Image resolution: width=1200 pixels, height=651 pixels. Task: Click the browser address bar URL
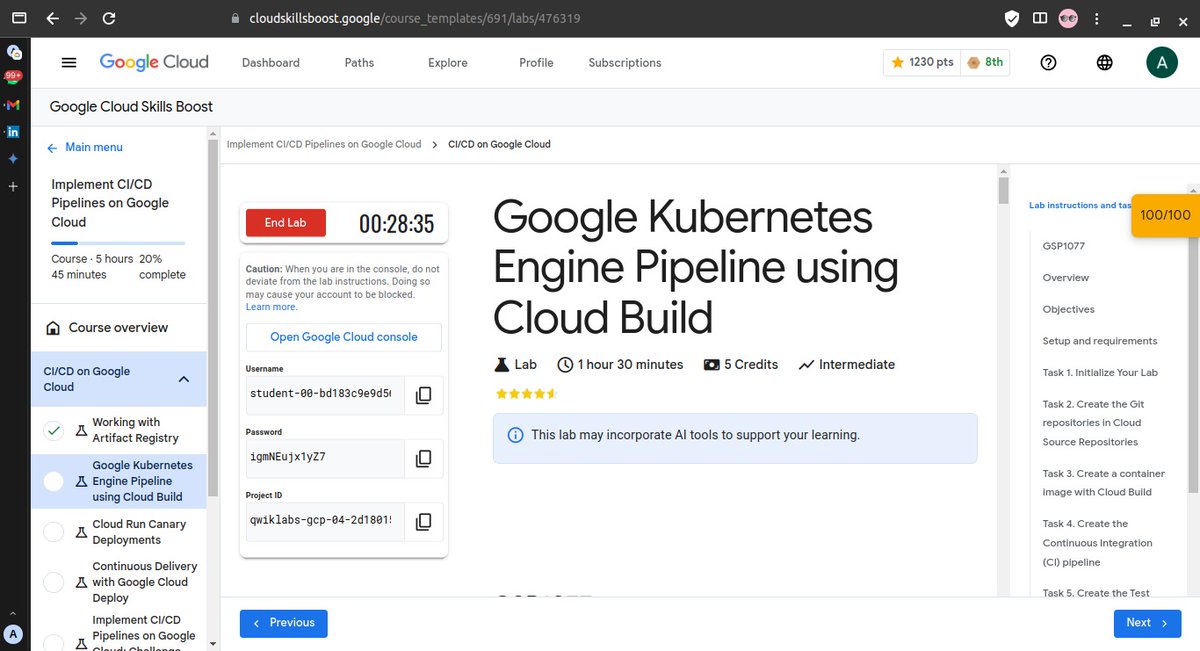pos(415,18)
